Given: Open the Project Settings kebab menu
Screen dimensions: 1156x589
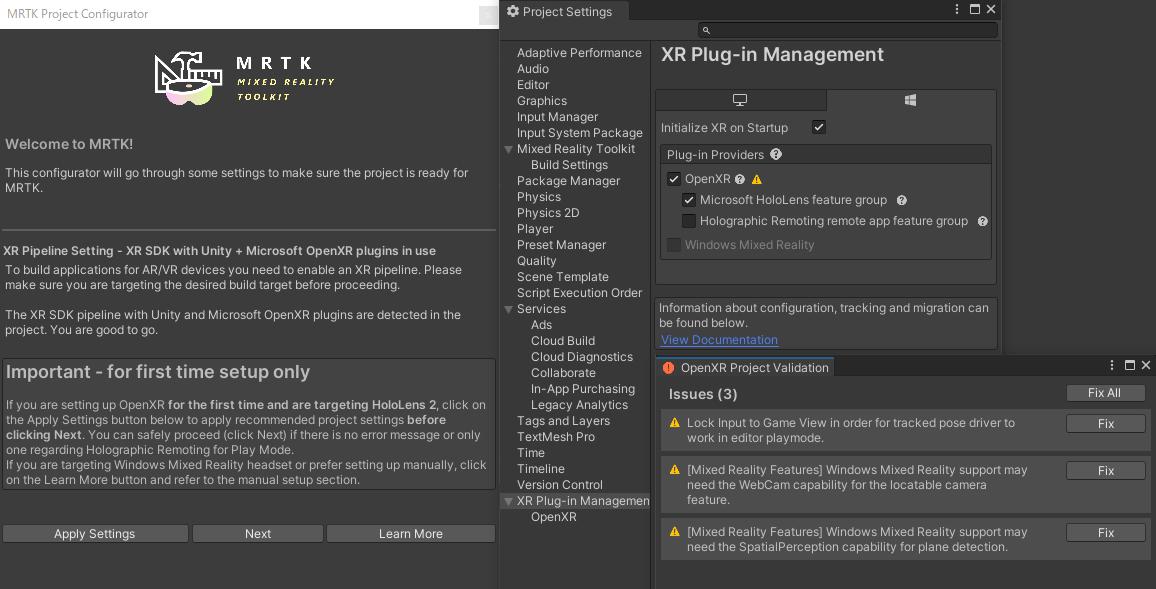Looking at the screenshot, I should 957,10.
